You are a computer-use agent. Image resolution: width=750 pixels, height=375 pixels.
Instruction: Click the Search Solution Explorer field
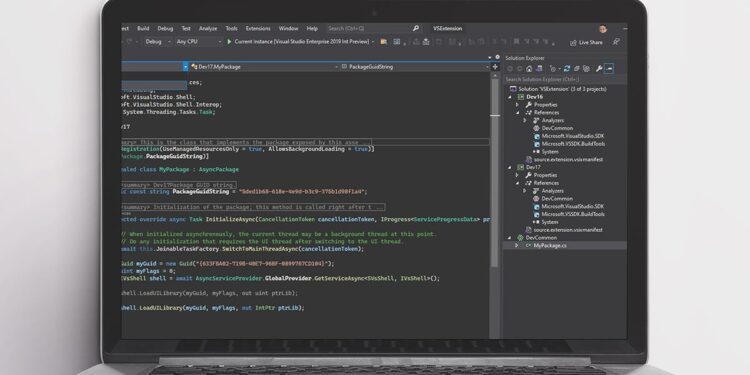point(564,79)
